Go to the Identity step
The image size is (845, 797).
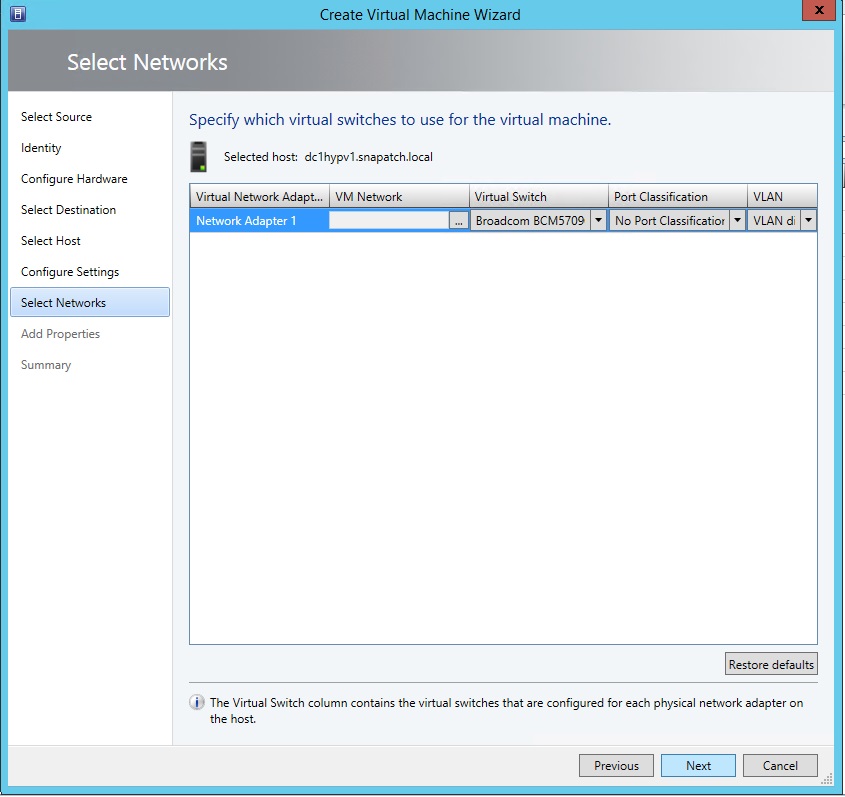41,148
